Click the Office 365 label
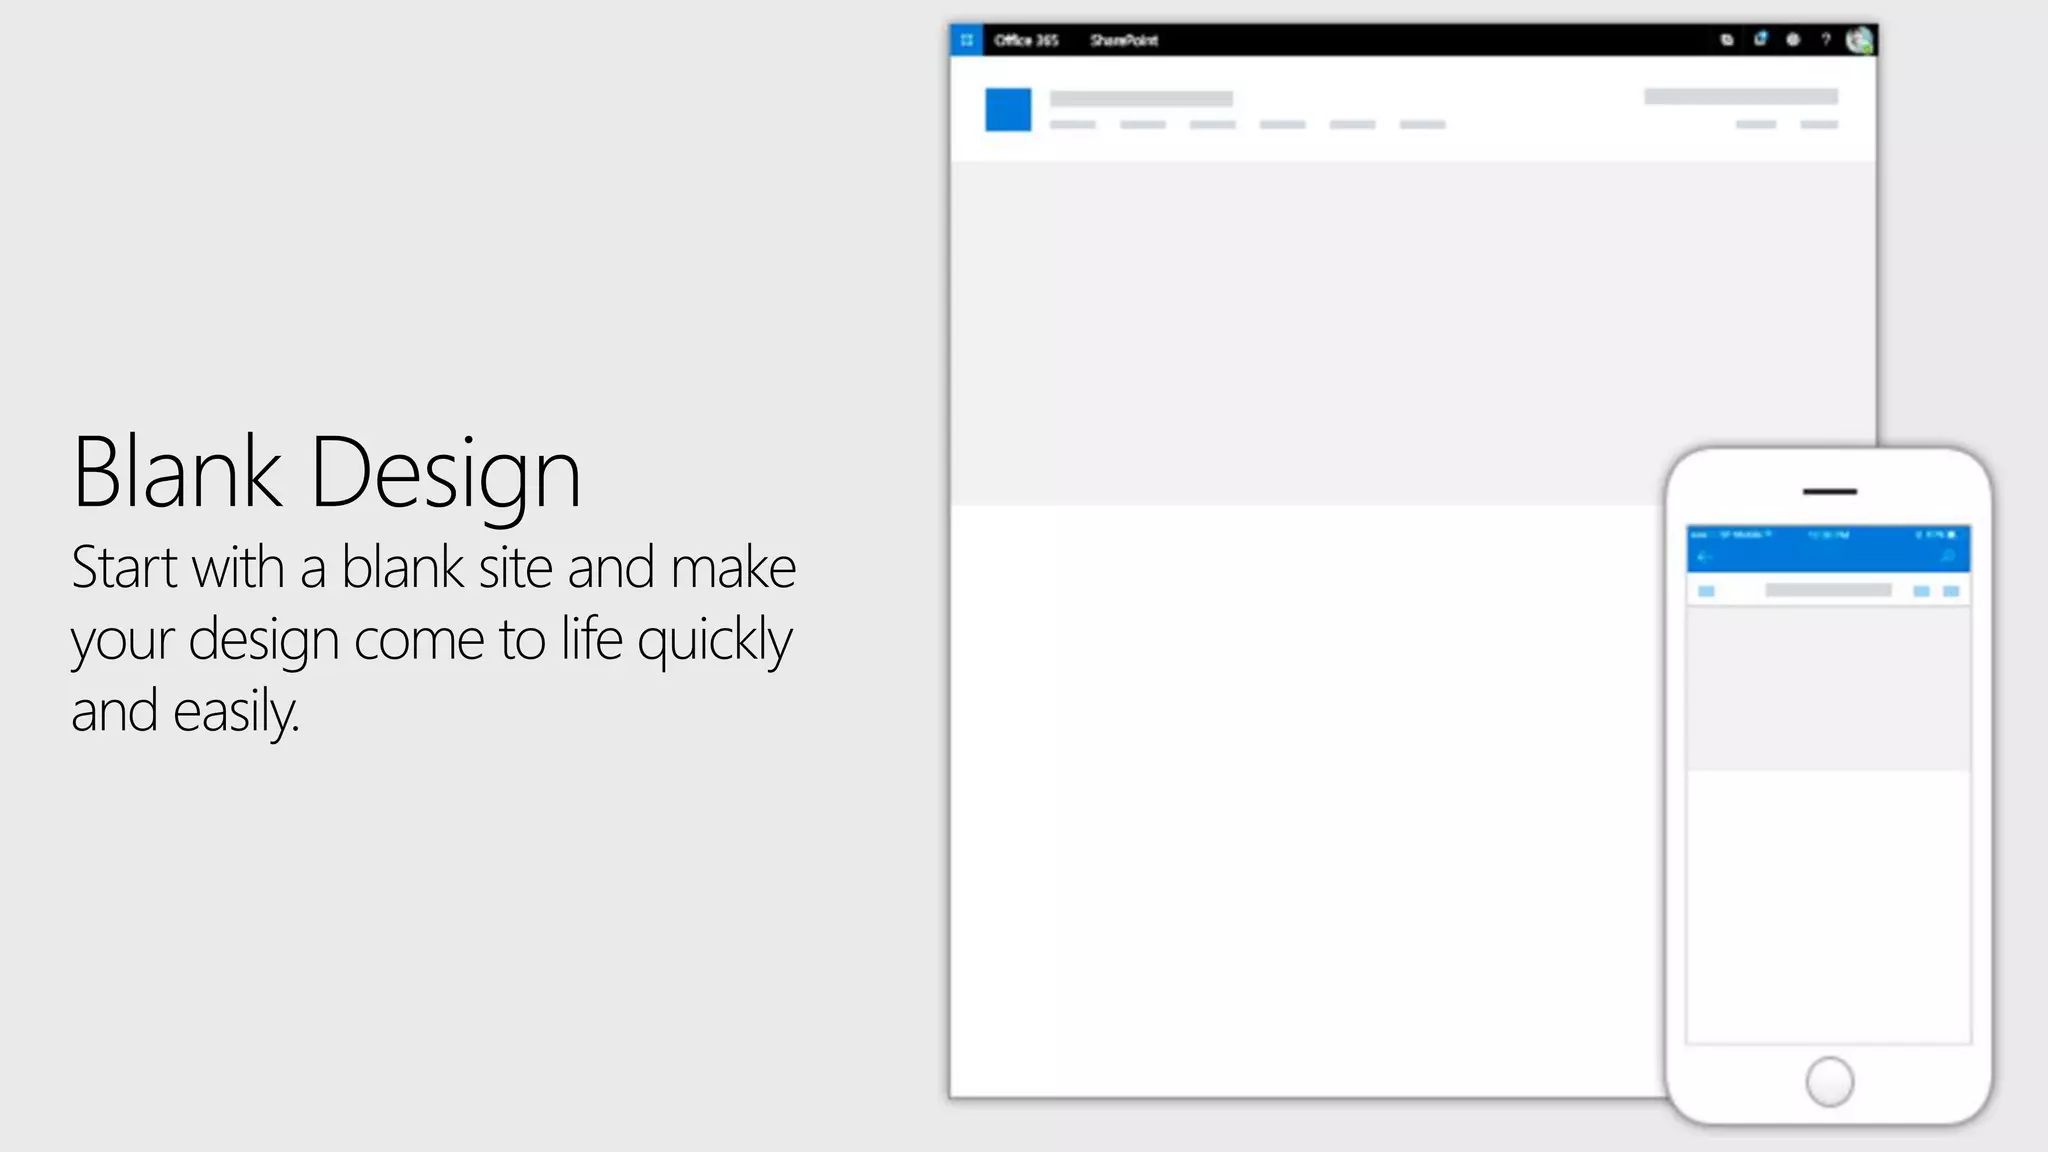 pyautogui.click(x=1026, y=40)
